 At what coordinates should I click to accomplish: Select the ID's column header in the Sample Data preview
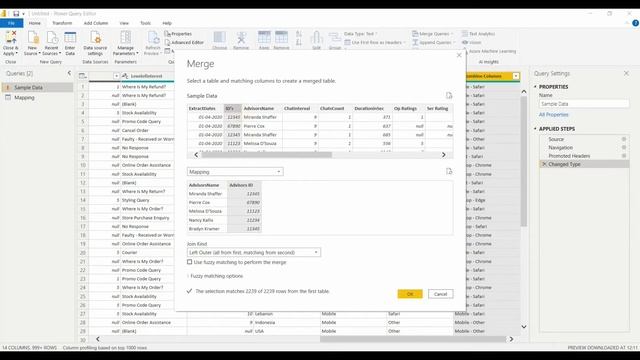pos(233,109)
